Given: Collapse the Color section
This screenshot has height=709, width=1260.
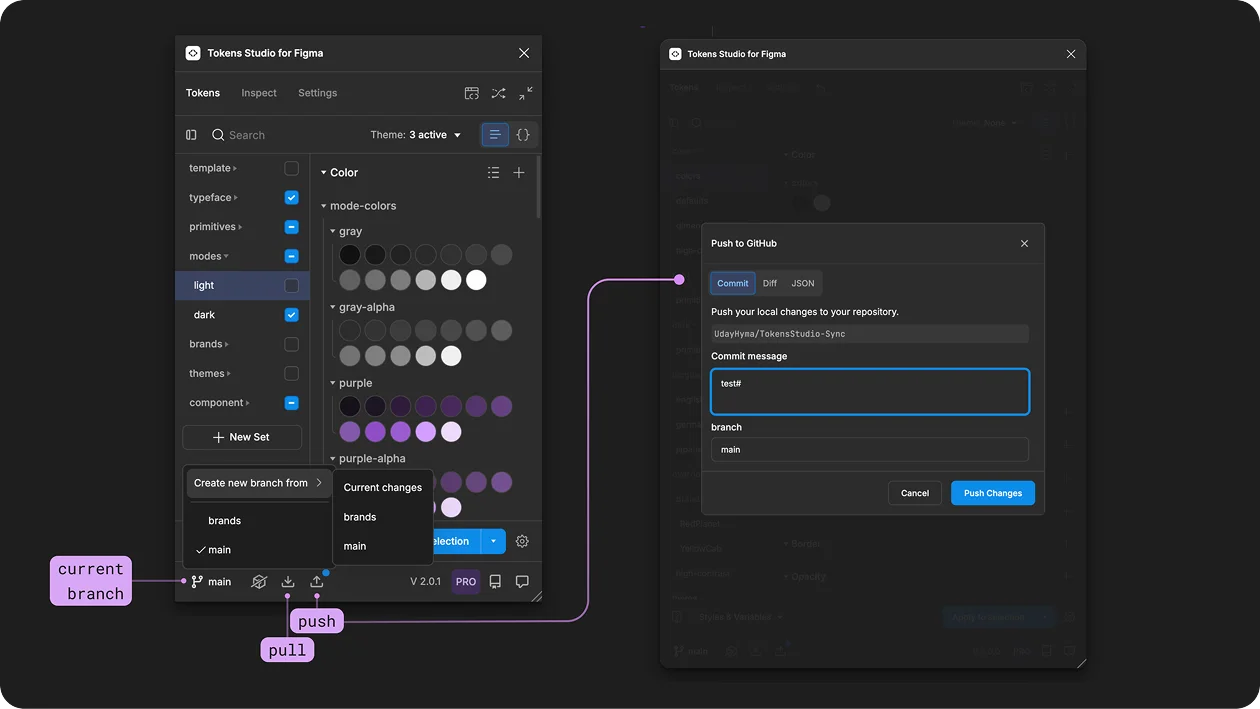Looking at the screenshot, I should tap(324, 173).
